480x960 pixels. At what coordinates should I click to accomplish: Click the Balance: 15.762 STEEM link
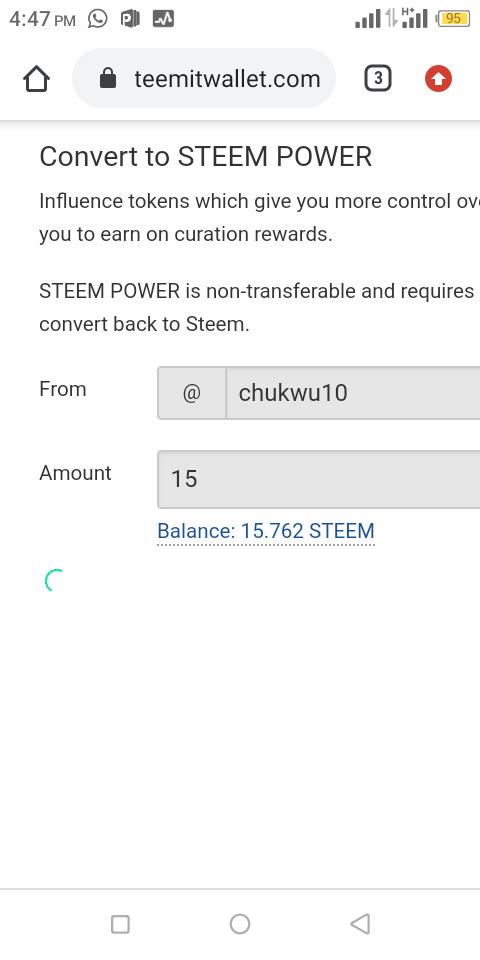266,531
